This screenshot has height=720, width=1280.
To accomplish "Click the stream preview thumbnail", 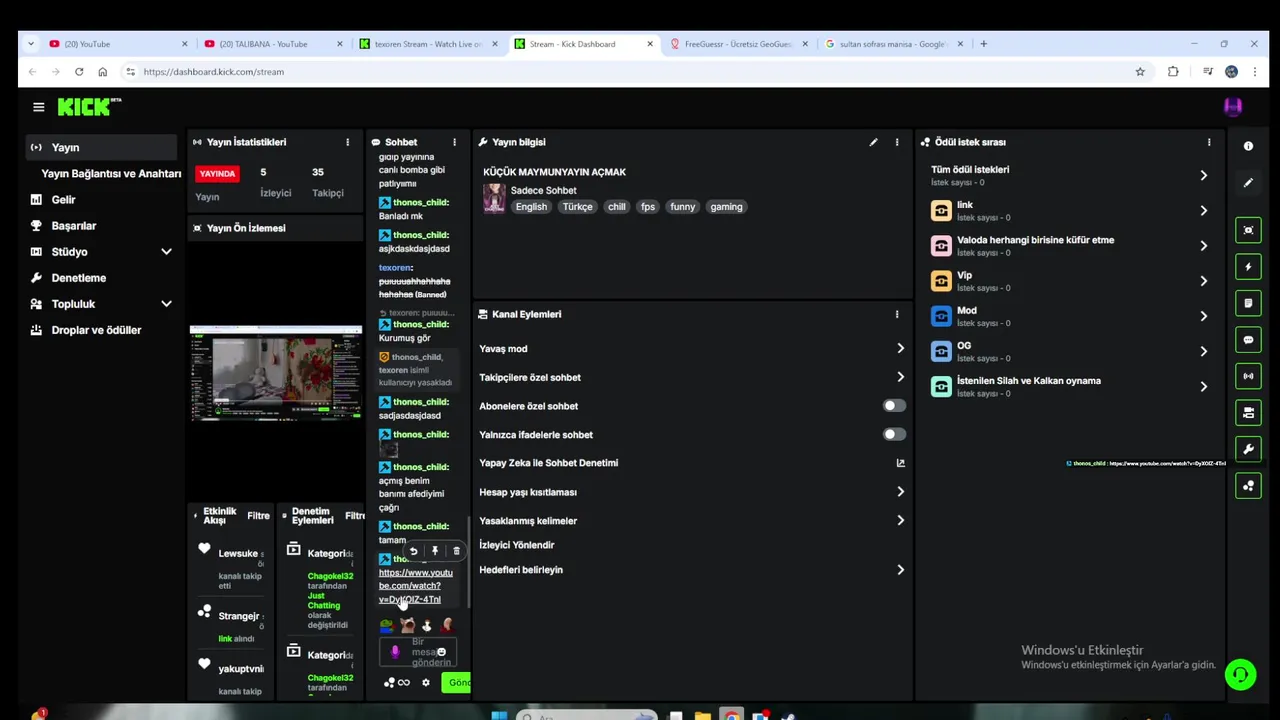I will click(276, 372).
